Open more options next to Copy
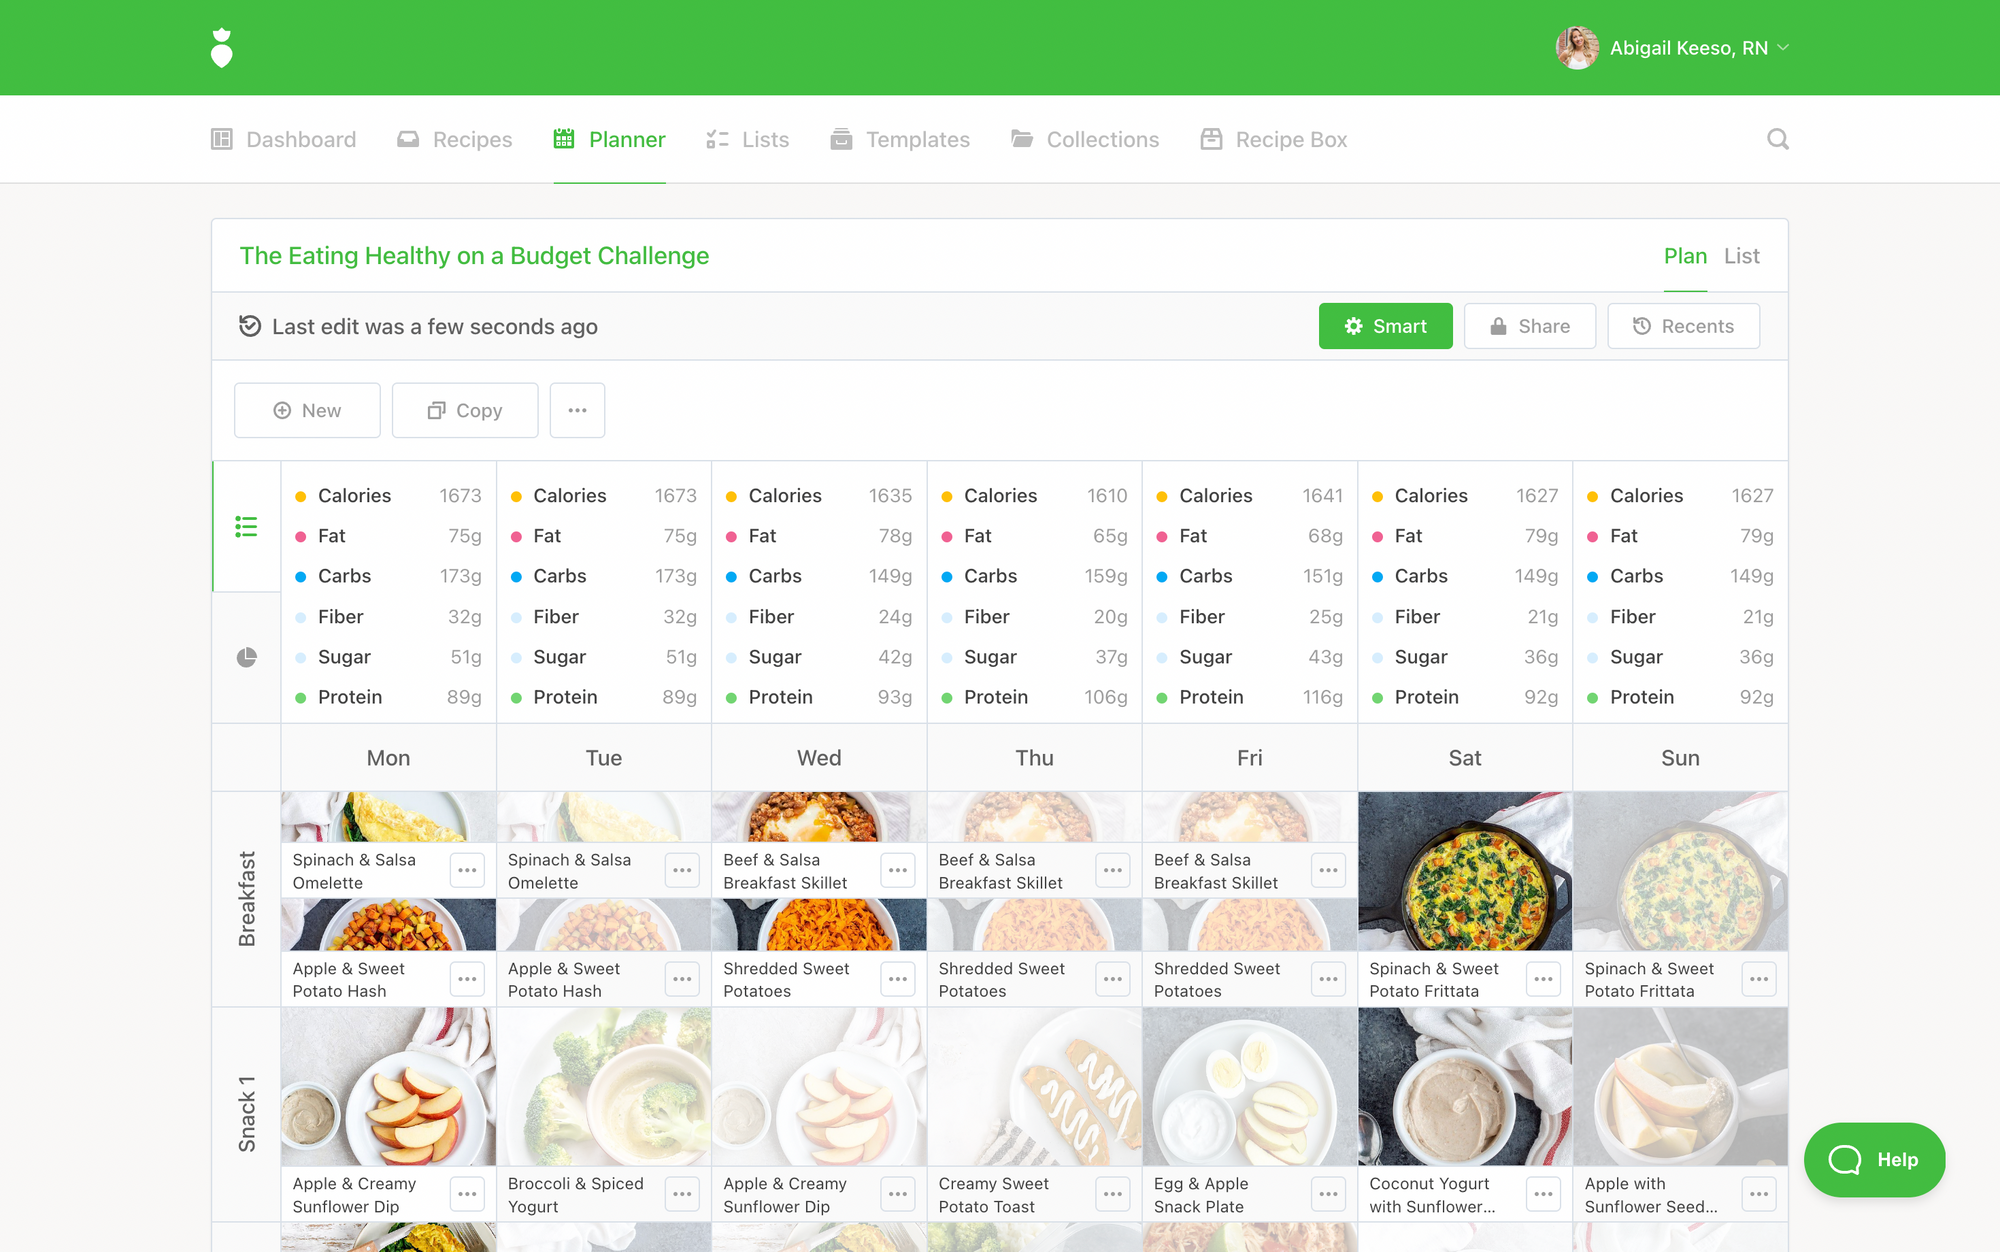Image resolution: width=2000 pixels, height=1252 pixels. (577, 410)
